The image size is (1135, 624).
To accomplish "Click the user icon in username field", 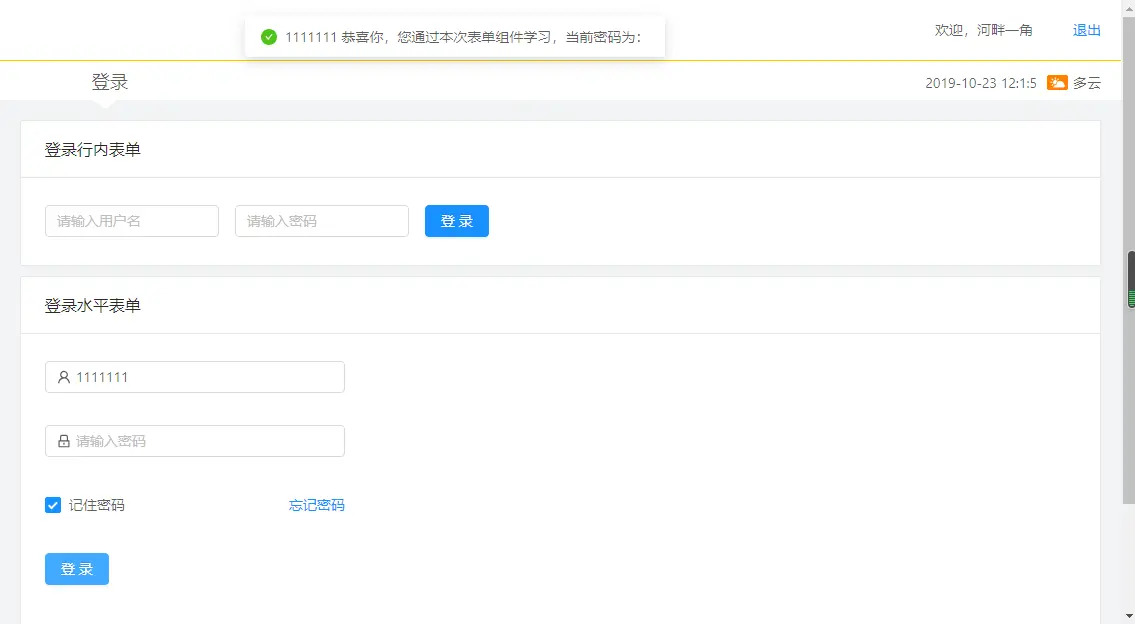I will coord(64,377).
